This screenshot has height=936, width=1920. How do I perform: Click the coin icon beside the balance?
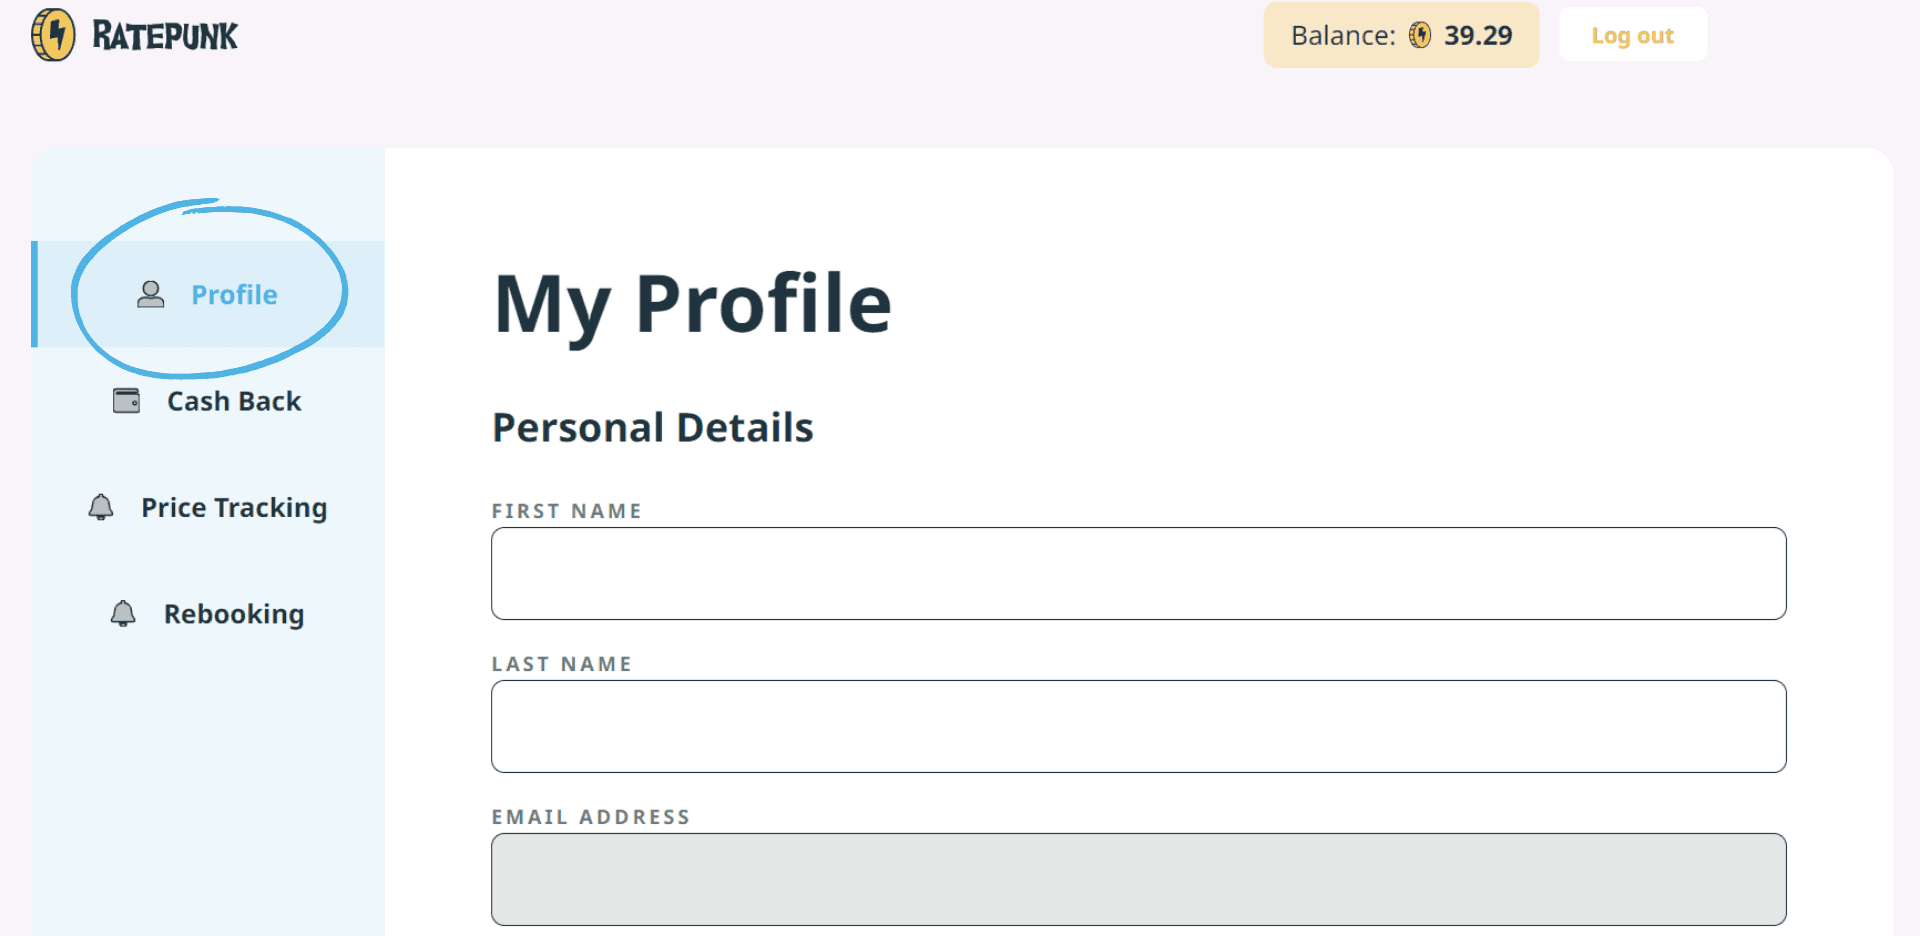point(1420,36)
